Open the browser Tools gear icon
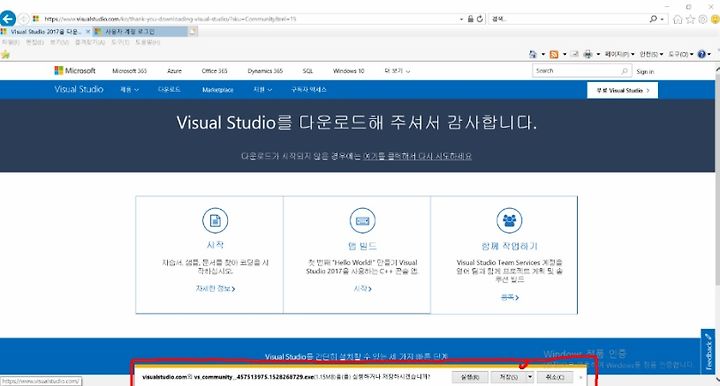The width and height of the screenshot is (720, 386). (703, 19)
